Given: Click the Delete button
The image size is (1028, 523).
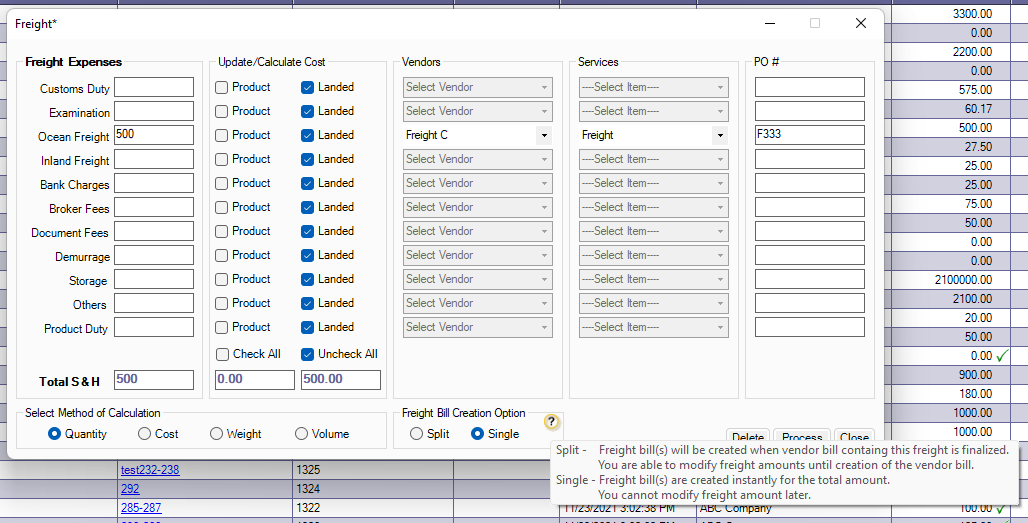Looking at the screenshot, I should tap(748, 437).
